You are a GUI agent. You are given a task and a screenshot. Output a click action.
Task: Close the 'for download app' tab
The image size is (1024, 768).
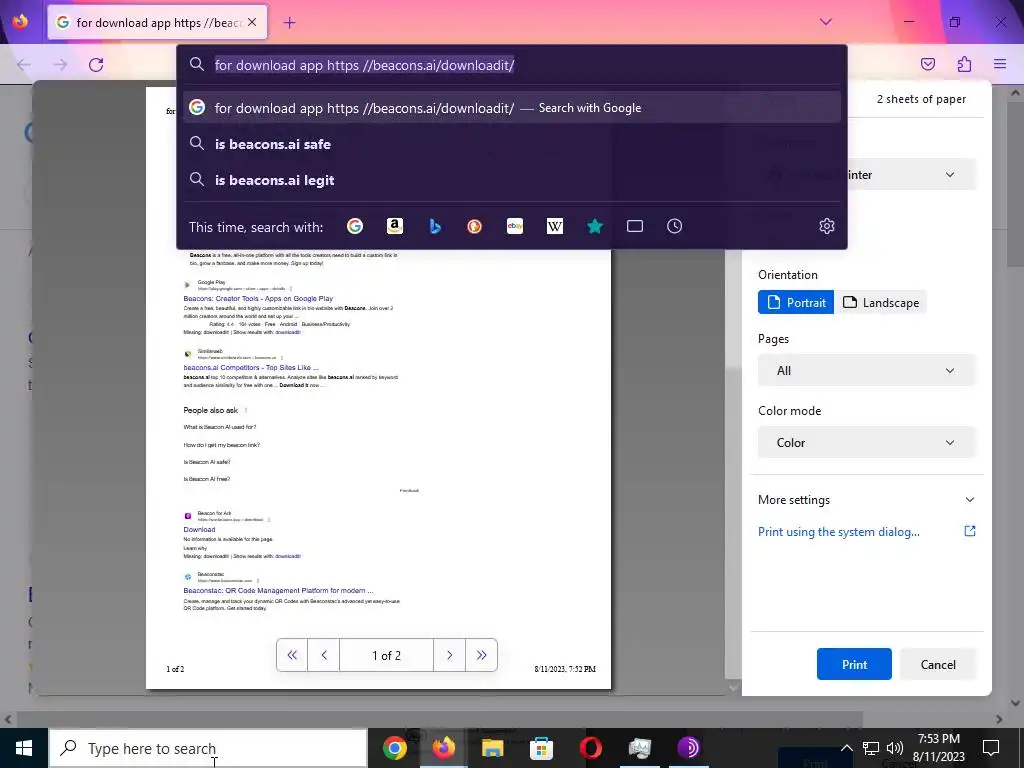click(252, 22)
